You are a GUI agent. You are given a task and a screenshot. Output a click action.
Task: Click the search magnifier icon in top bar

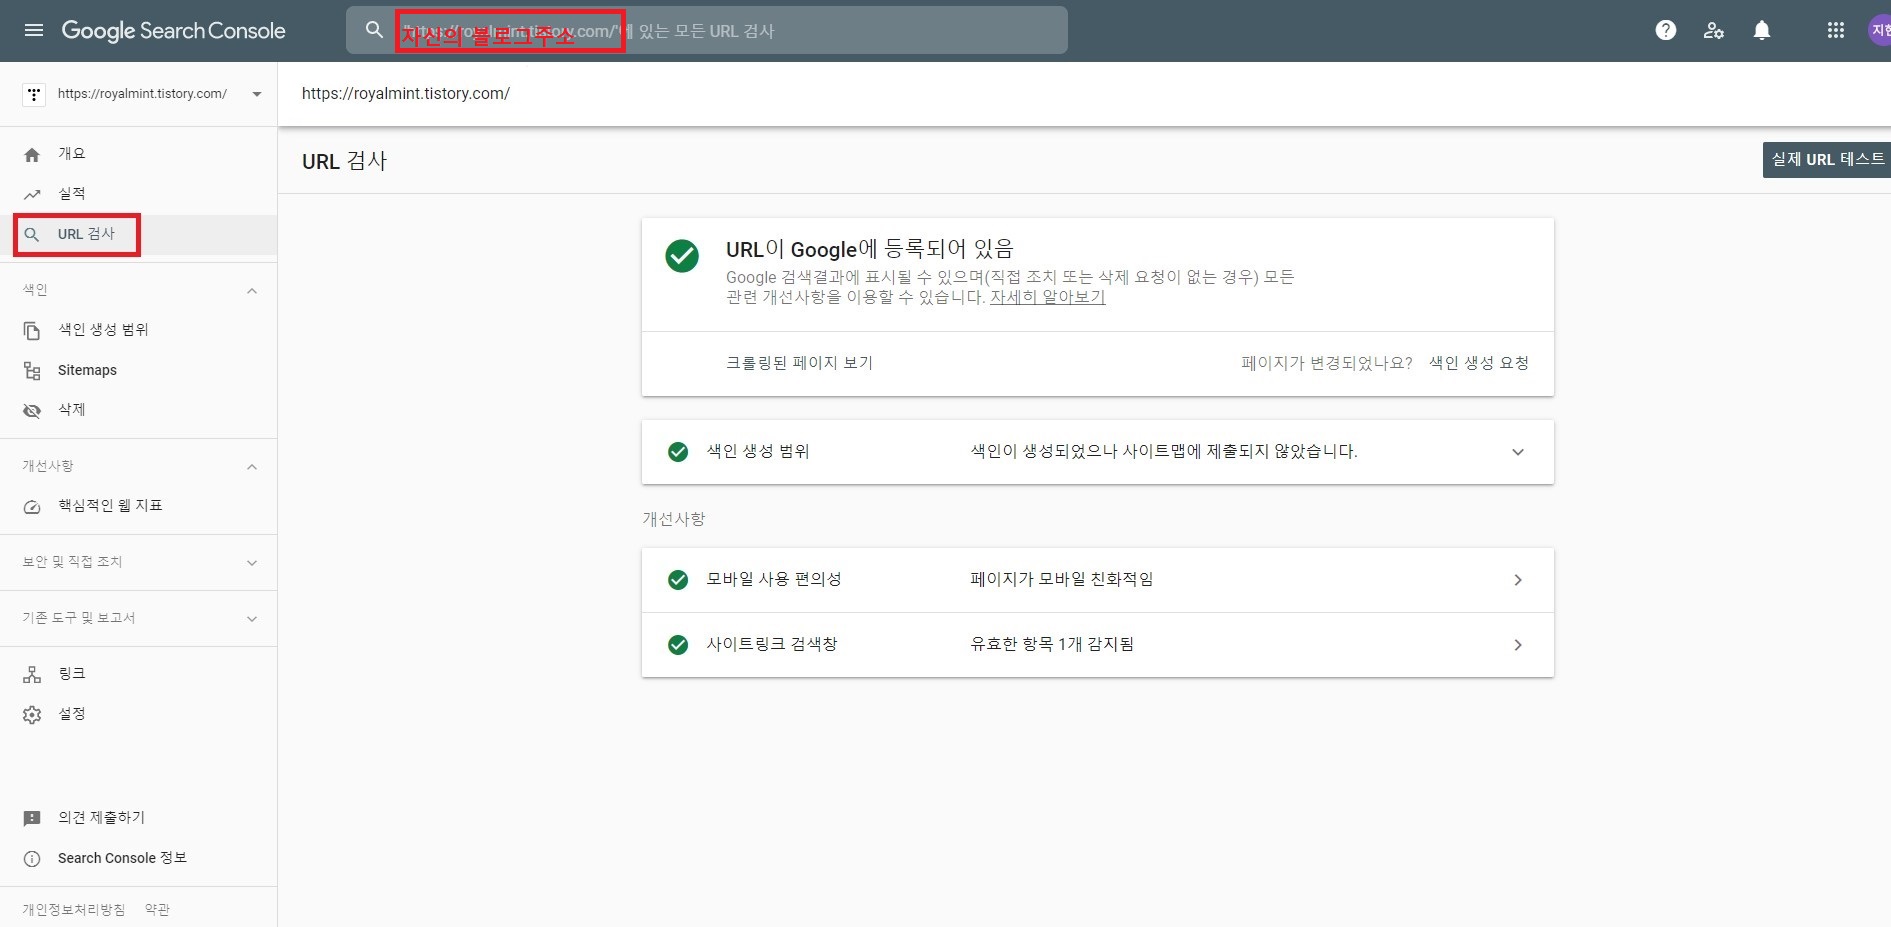coord(374,30)
